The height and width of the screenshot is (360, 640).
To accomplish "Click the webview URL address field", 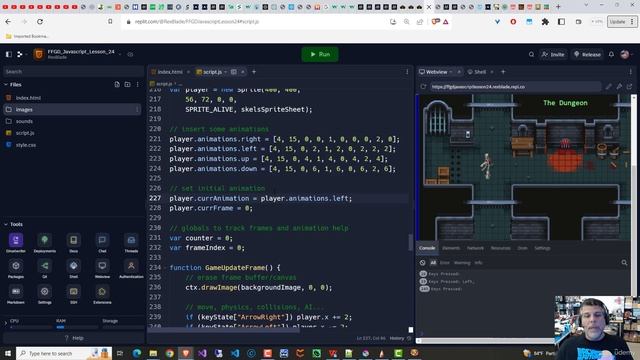I will click(x=516, y=87).
